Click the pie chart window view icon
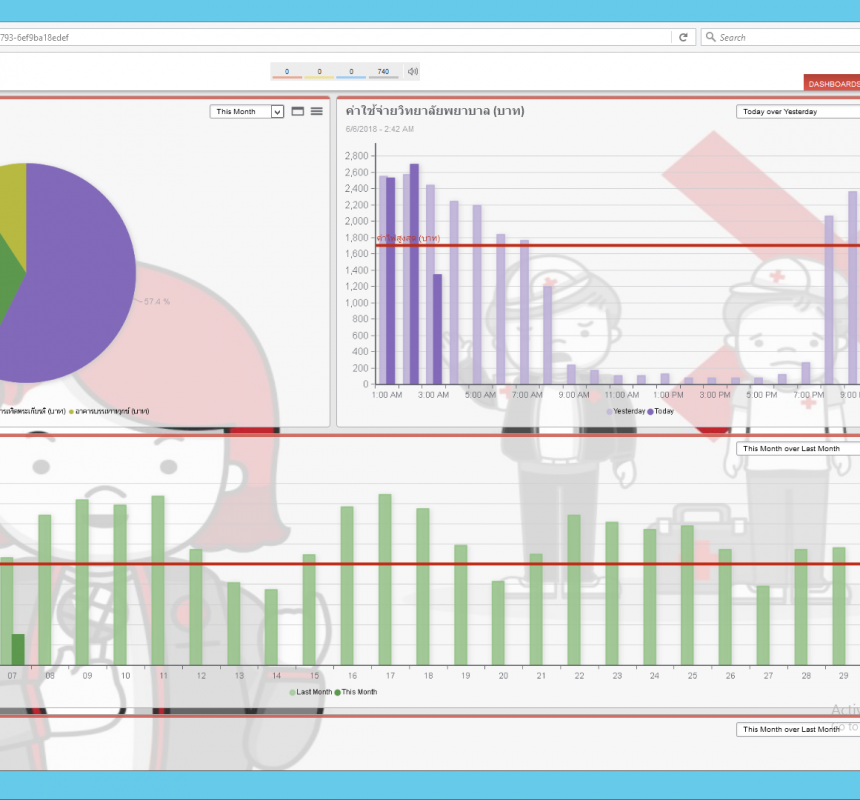The width and height of the screenshot is (860, 800). pyautogui.click(x=298, y=112)
